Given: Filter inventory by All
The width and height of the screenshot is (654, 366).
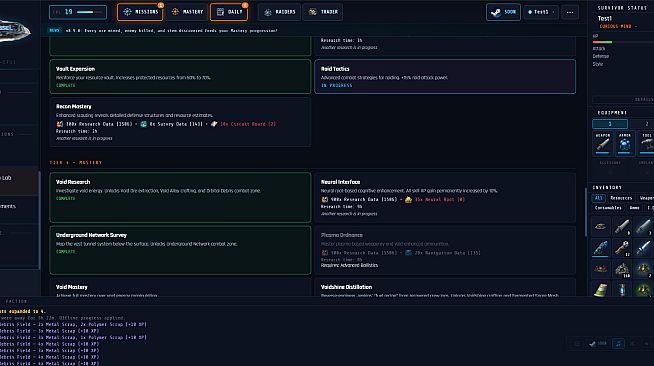Looking at the screenshot, I should [x=599, y=198].
